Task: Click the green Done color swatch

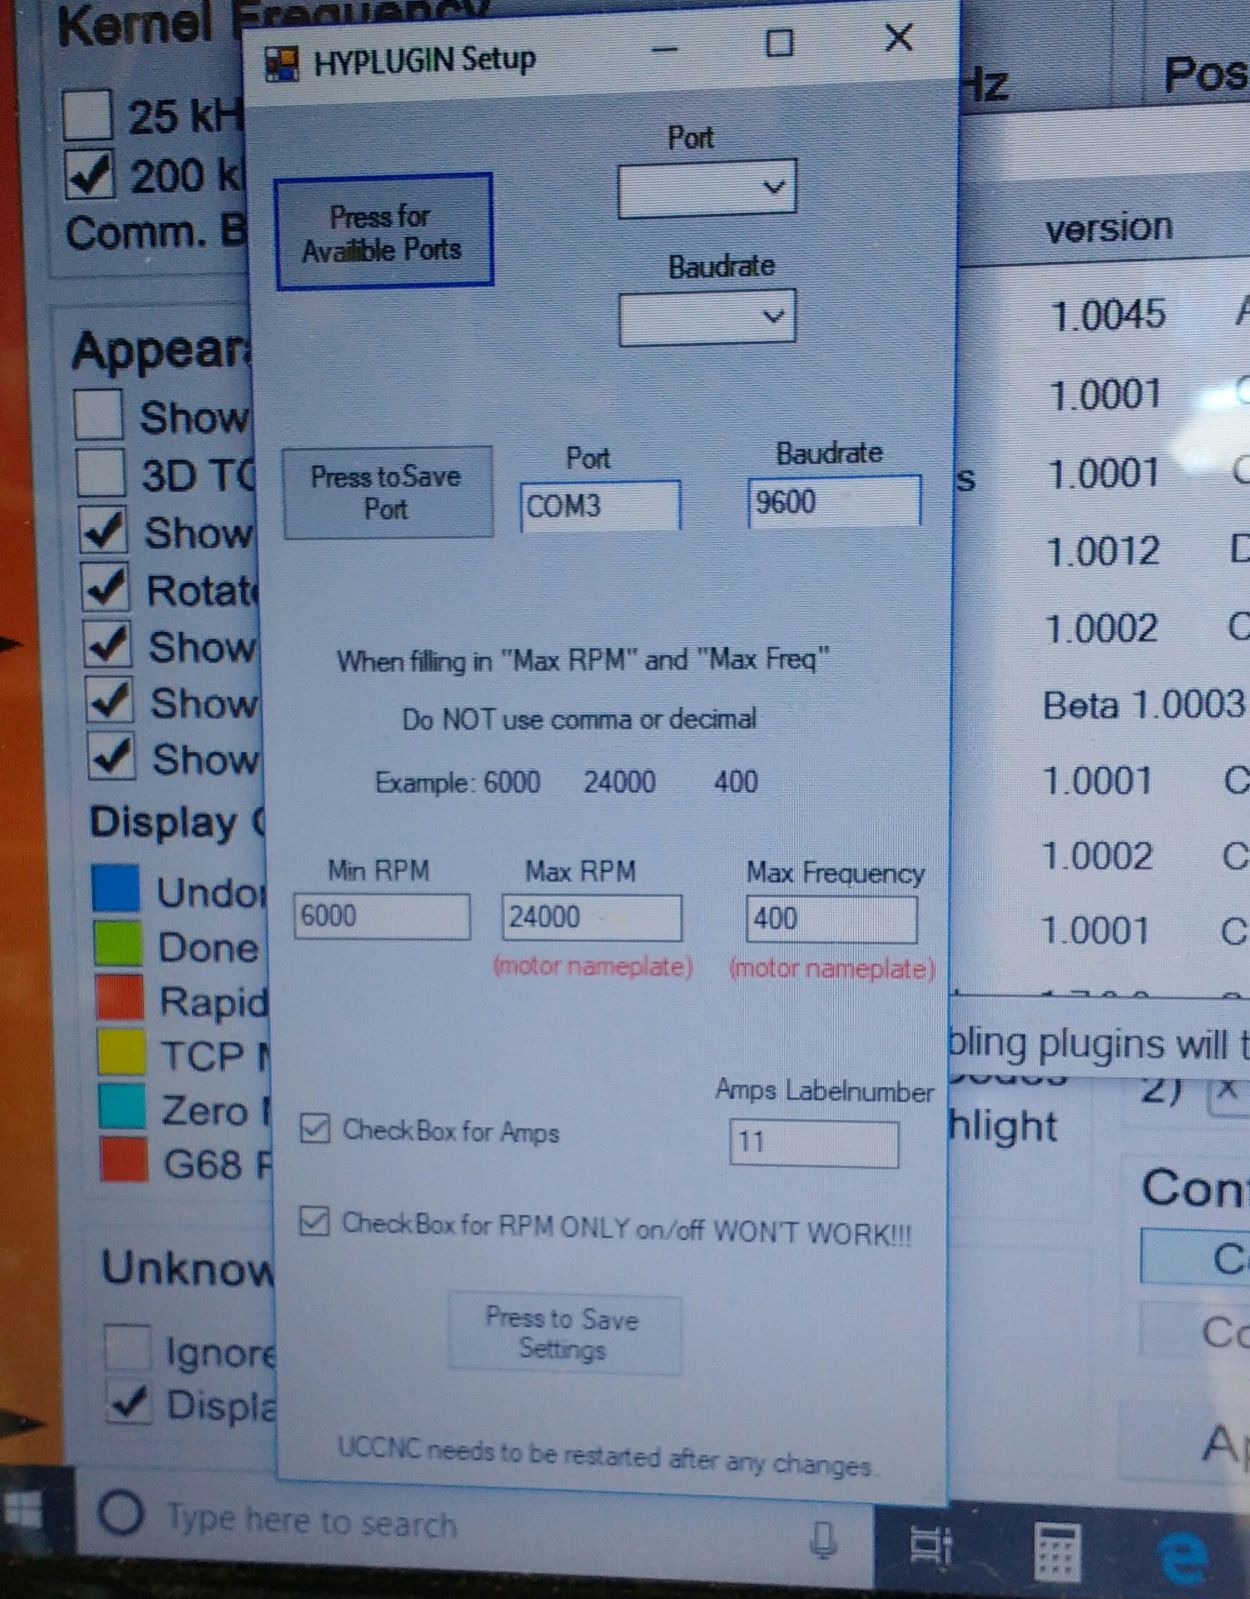Action: 119,943
